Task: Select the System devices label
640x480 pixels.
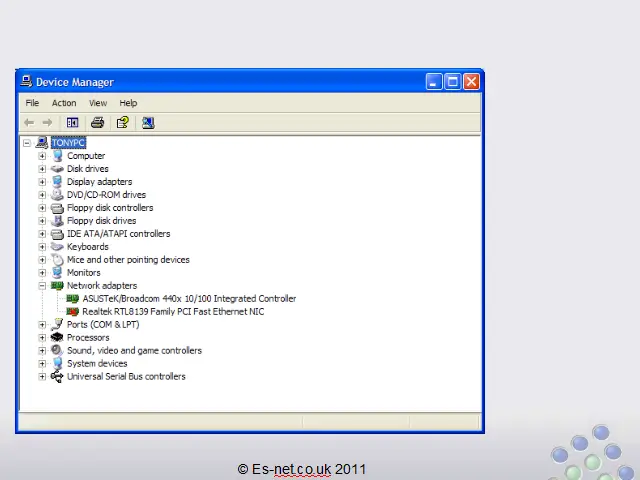Action: (97, 363)
